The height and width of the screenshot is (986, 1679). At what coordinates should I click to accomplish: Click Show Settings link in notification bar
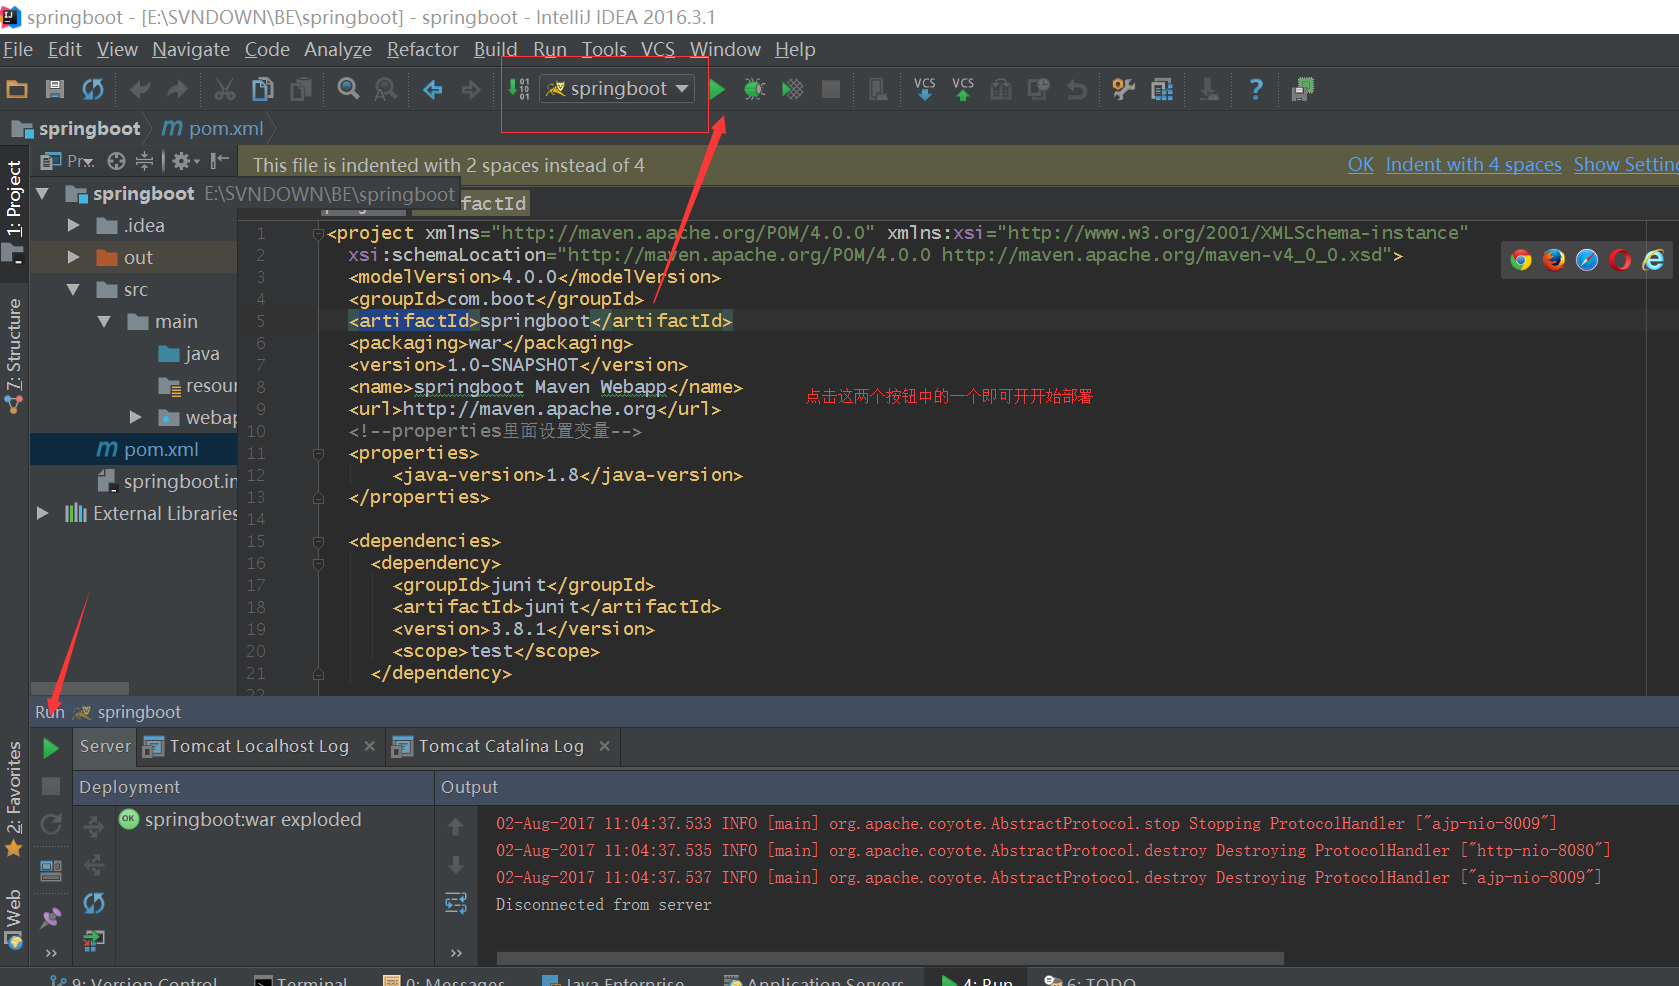[1626, 165]
